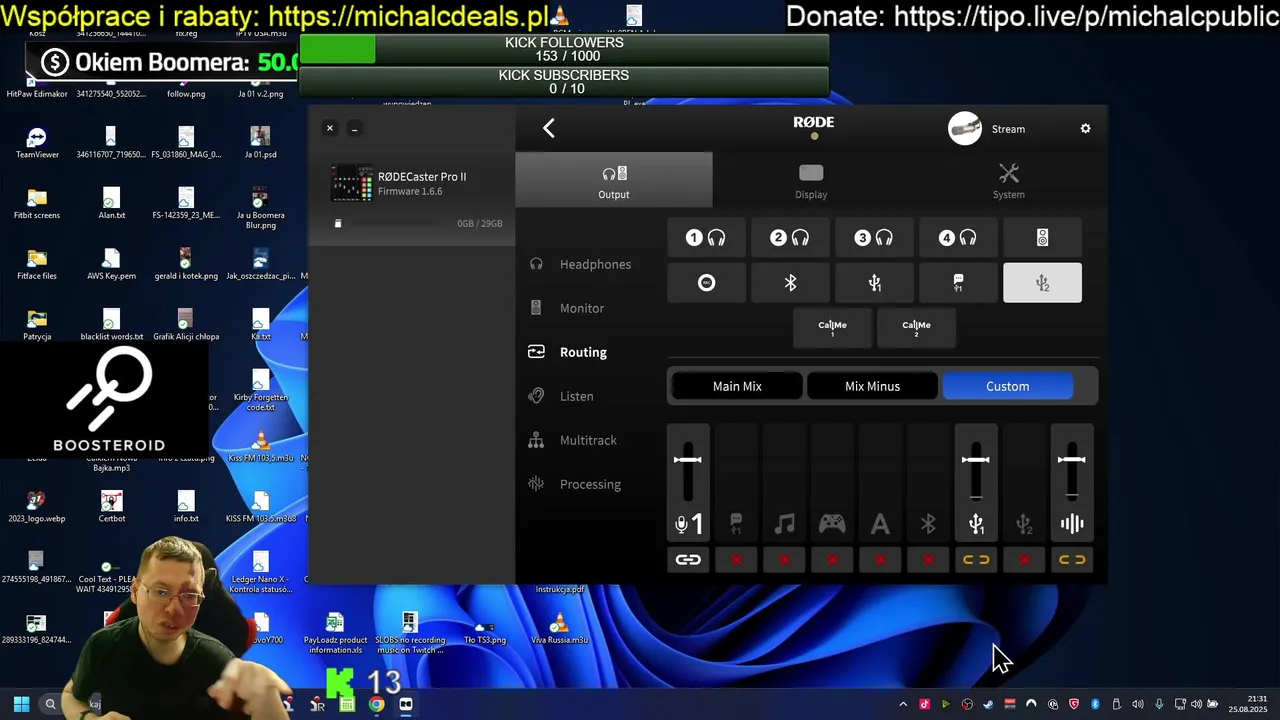
Task: Open Processing in the sidebar
Action: [576, 484]
